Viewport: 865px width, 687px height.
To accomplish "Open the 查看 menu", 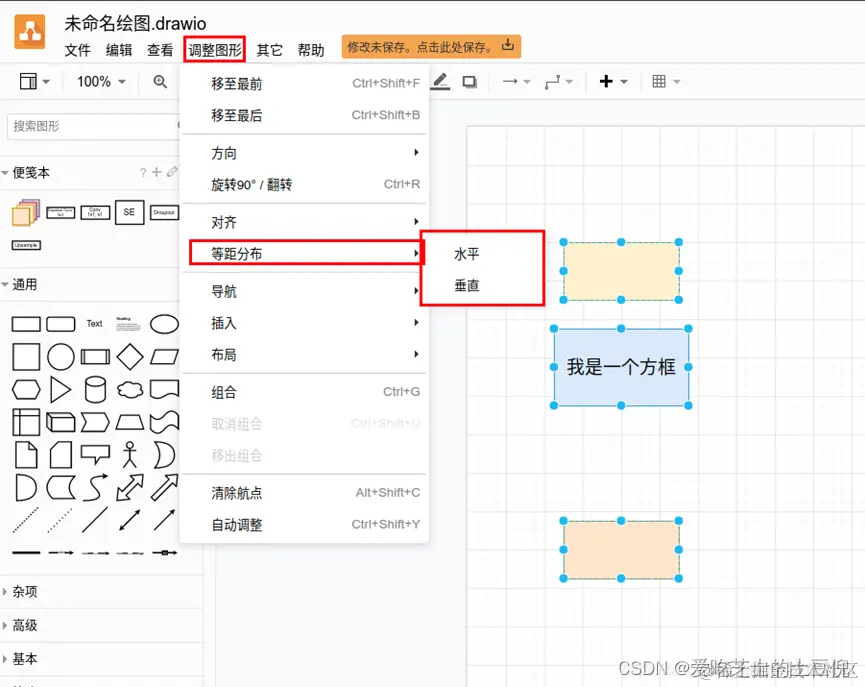I will 160,50.
